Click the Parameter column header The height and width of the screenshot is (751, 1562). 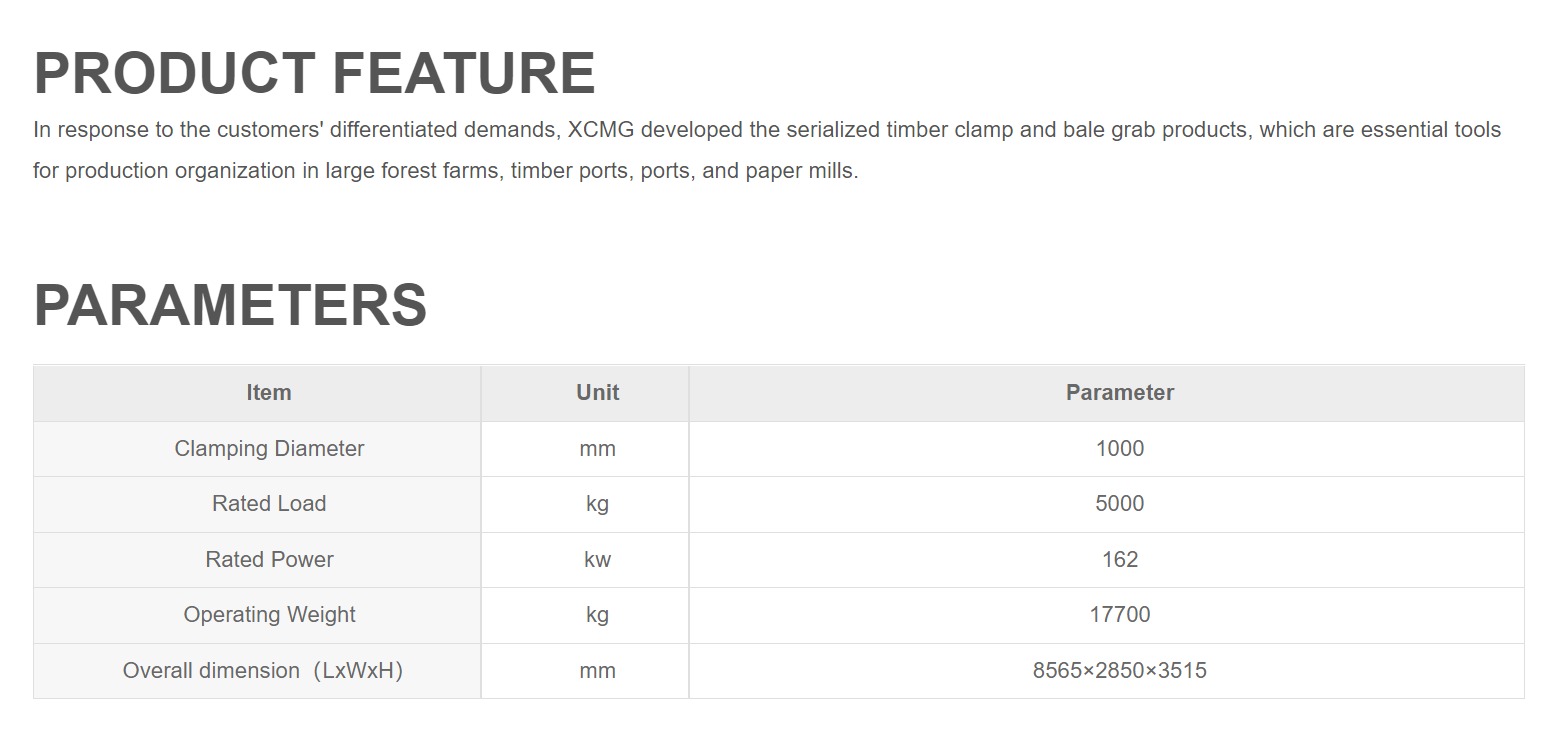coord(1119,393)
